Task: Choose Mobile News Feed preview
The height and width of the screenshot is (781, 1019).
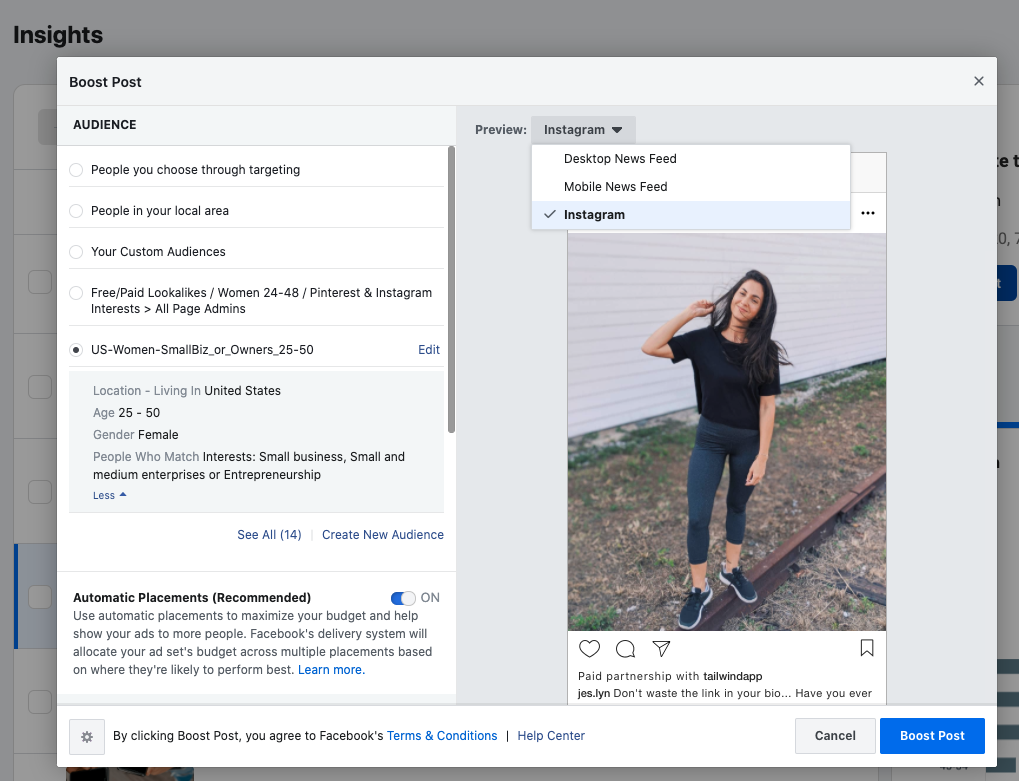Action: [691, 186]
